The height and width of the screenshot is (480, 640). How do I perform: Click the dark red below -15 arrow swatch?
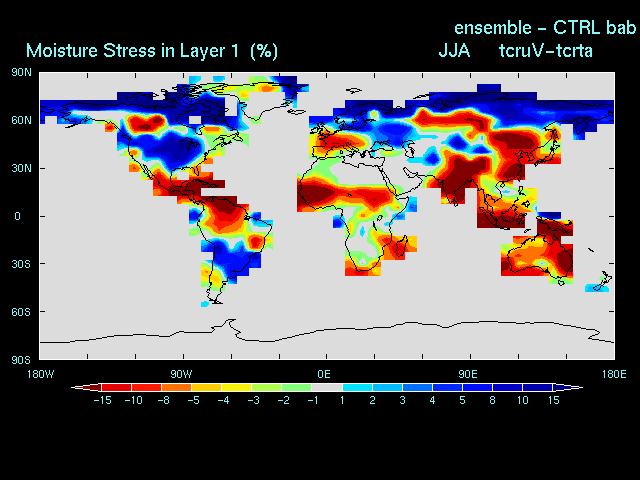pos(87,387)
